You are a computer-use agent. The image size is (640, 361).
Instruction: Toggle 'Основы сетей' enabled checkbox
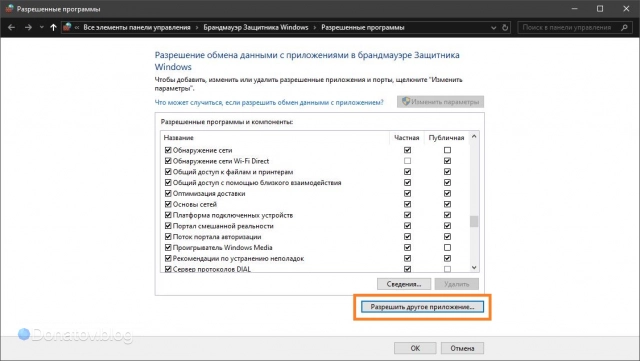[x=168, y=204]
